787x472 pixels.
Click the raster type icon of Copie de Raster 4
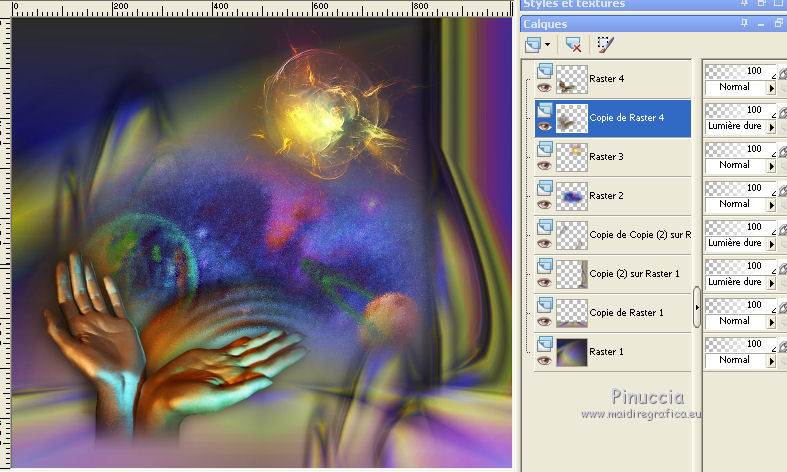545,110
